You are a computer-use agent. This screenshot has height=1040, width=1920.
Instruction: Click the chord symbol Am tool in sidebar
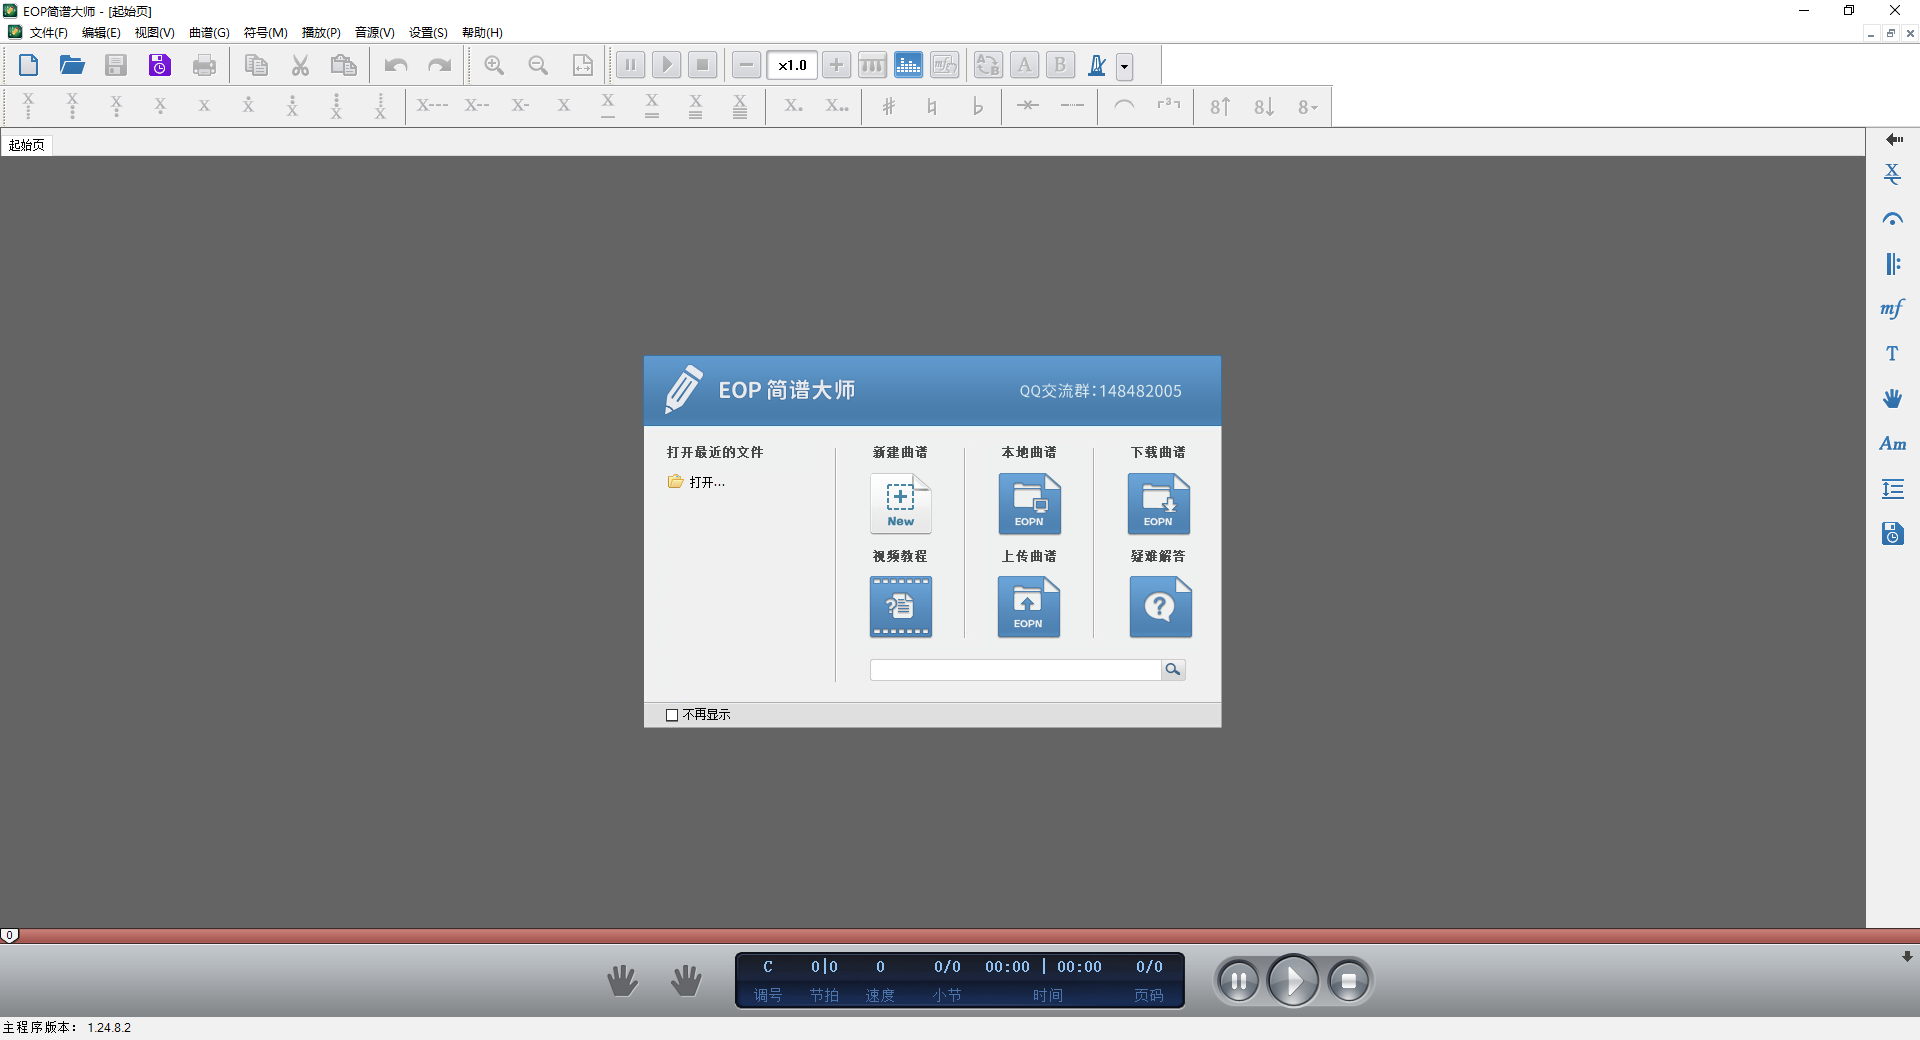[x=1892, y=444]
